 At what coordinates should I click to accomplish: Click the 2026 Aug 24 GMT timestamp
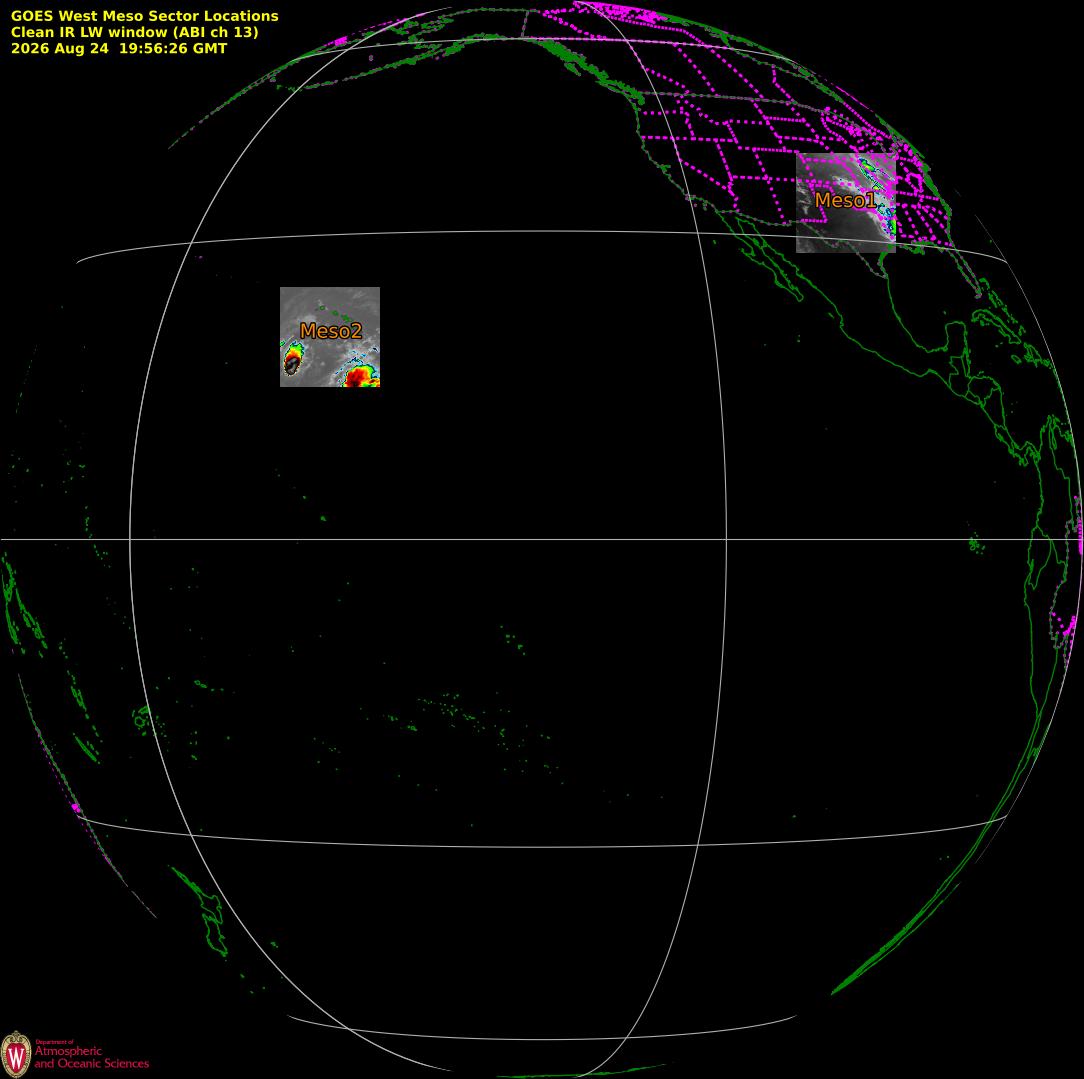pos(119,48)
